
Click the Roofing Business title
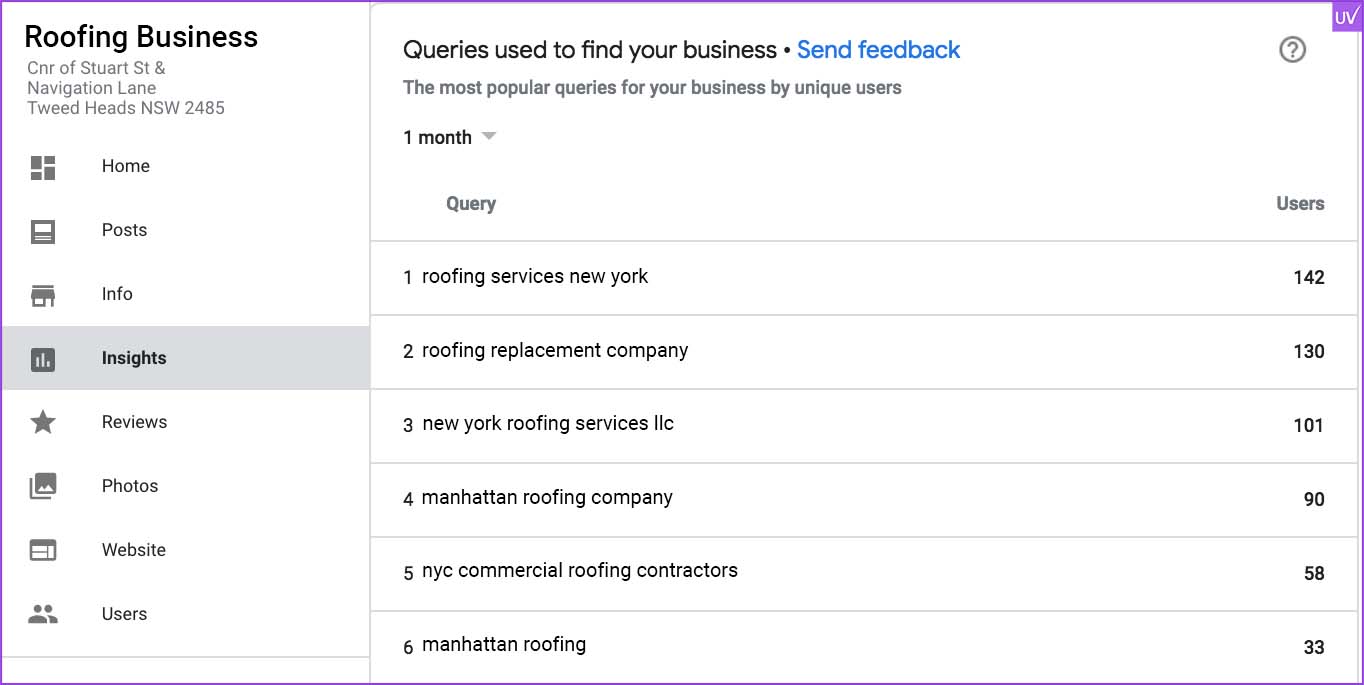point(141,37)
